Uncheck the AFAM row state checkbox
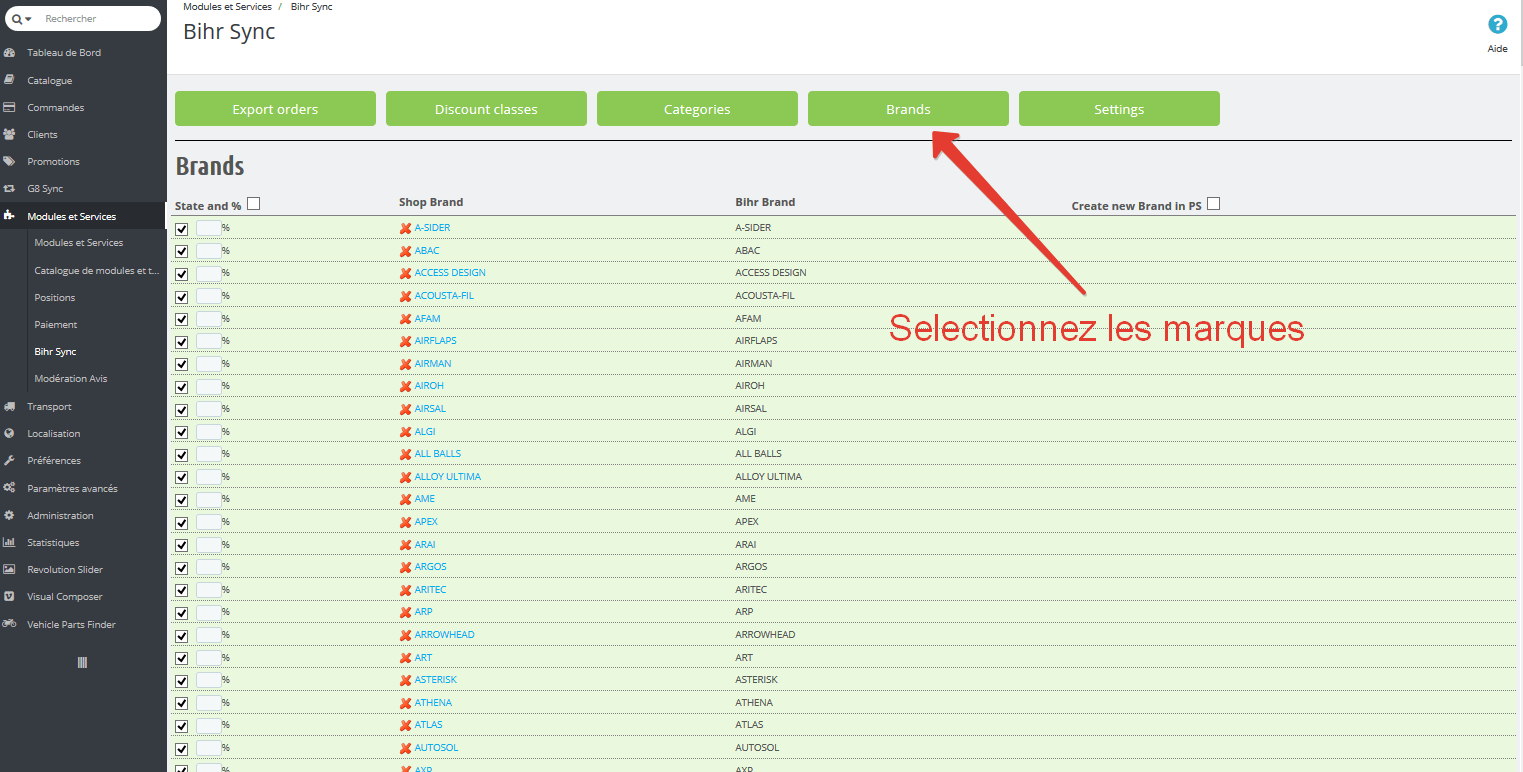The width and height of the screenshot is (1523, 772). [181, 319]
